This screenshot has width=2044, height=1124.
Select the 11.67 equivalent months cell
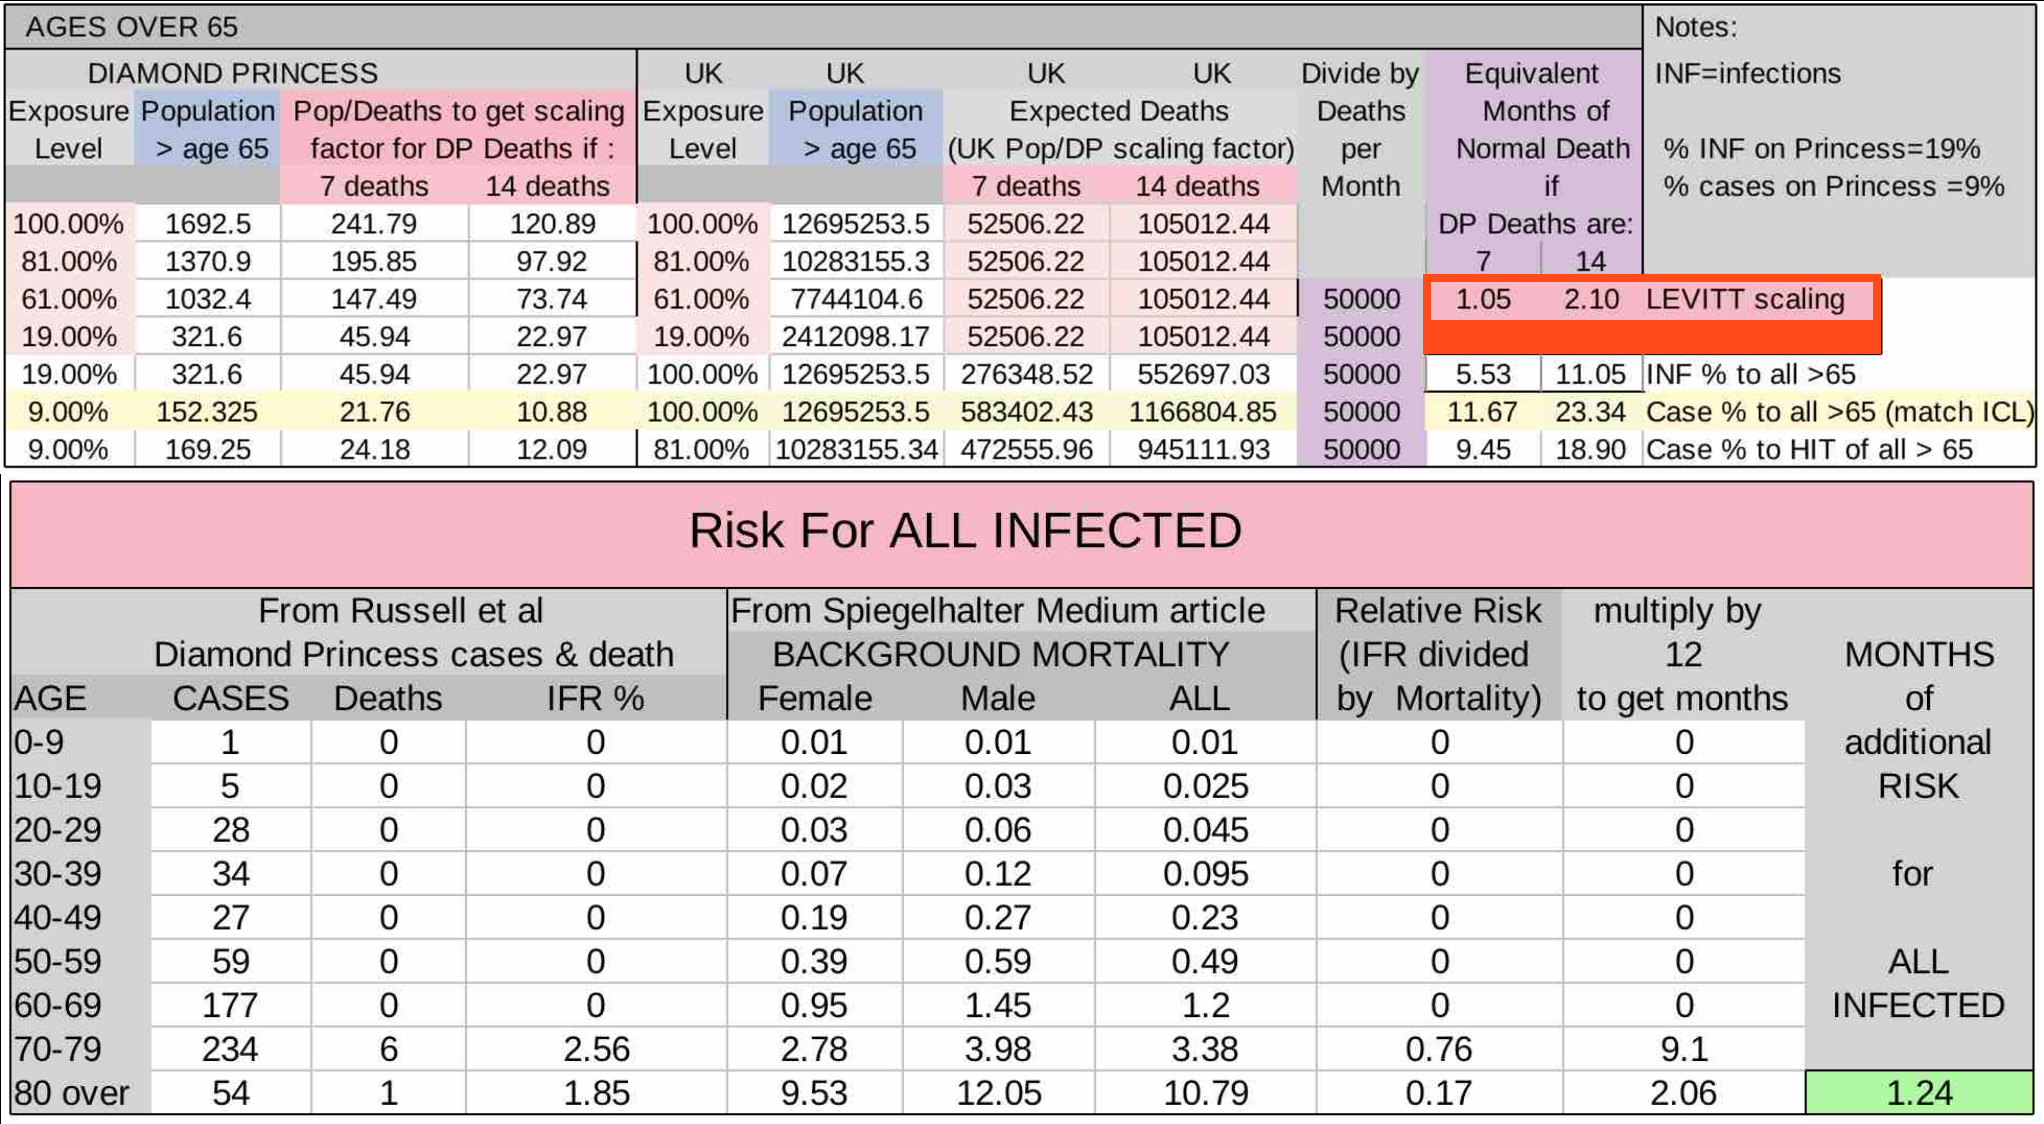(x=1483, y=412)
